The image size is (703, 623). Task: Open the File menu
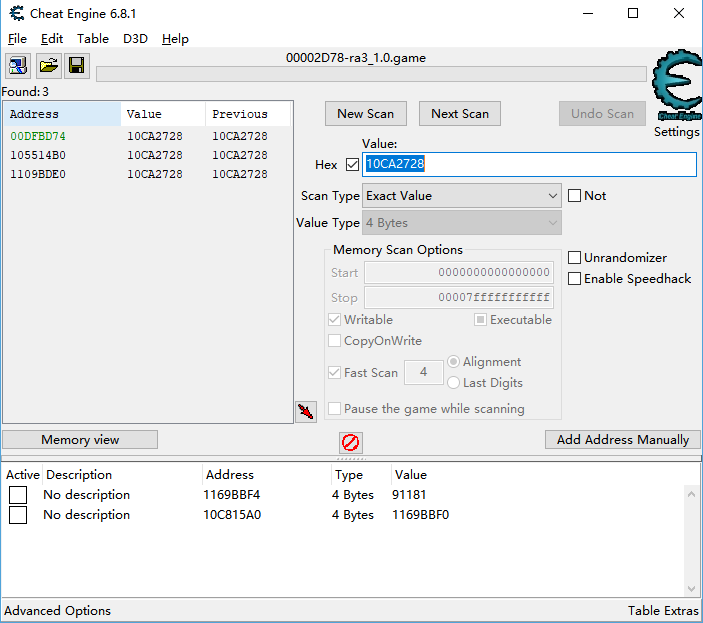tap(17, 39)
